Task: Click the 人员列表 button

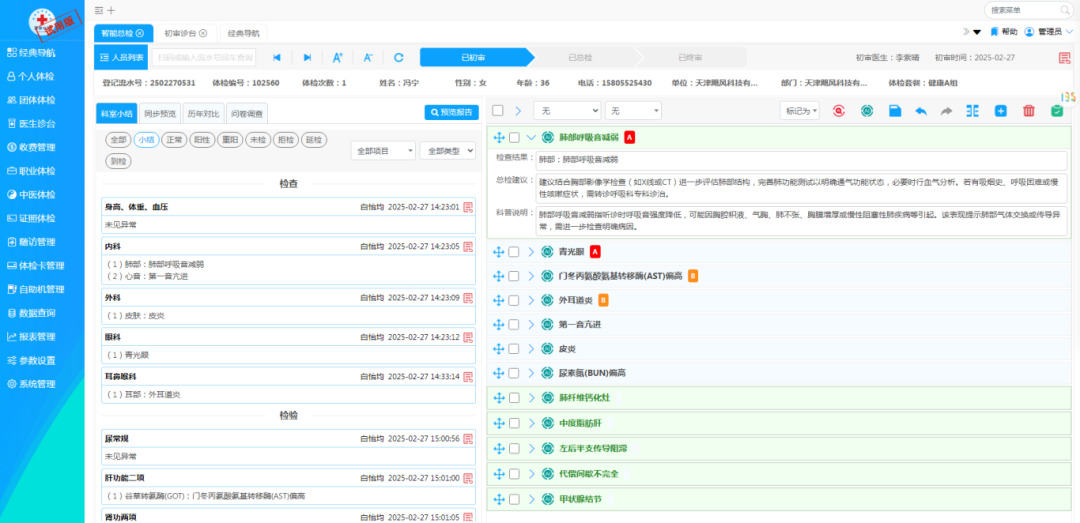Action: (x=122, y=58)
